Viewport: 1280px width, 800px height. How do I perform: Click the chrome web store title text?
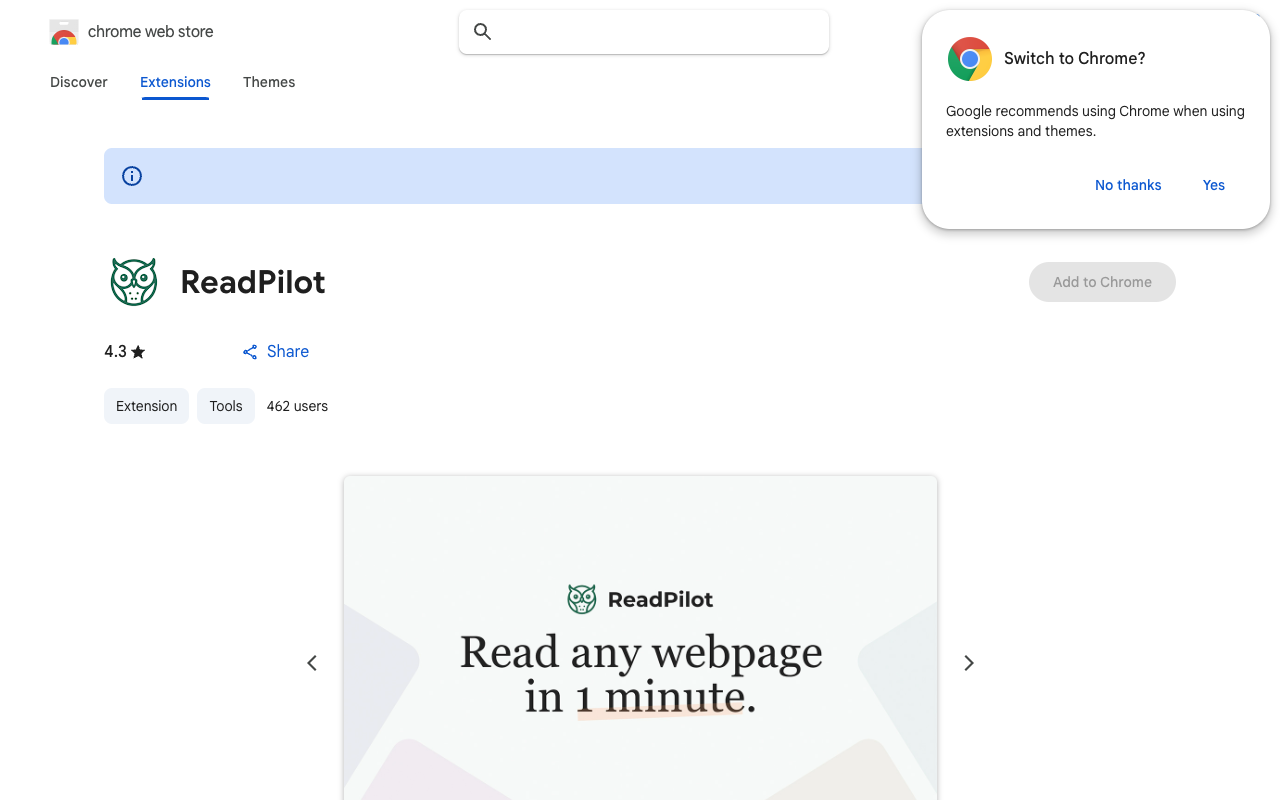151,32
